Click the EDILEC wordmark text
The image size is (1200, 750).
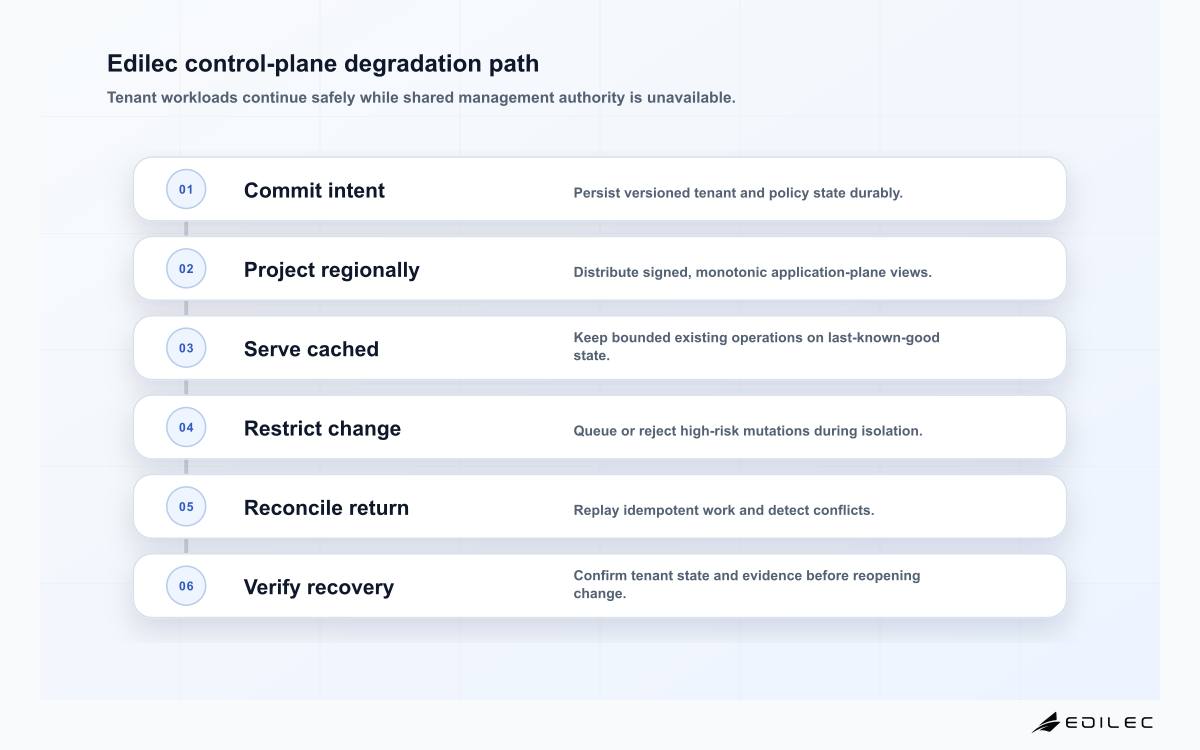pos(1110,722)
